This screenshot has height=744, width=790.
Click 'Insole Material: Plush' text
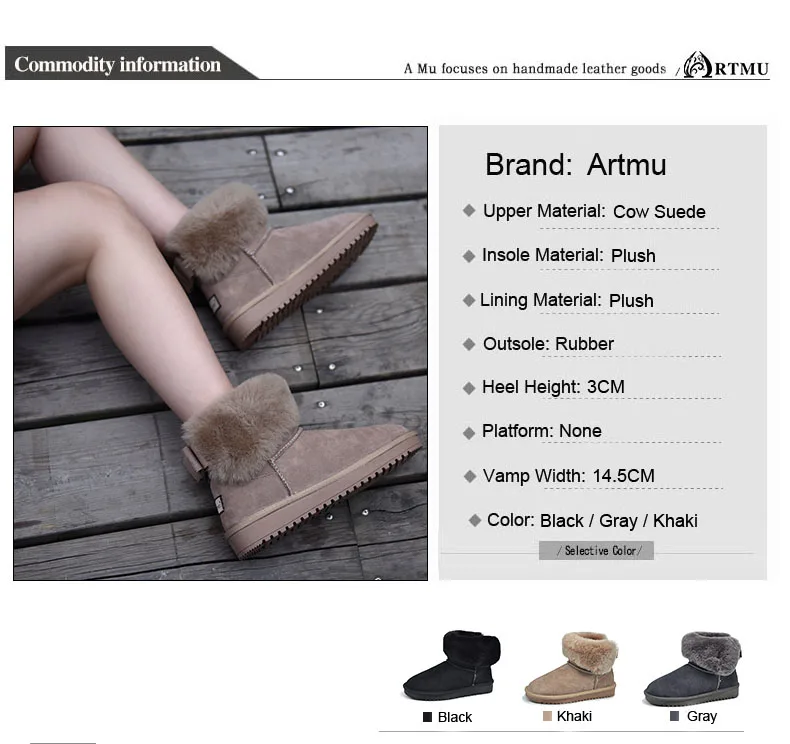point(569,255)
